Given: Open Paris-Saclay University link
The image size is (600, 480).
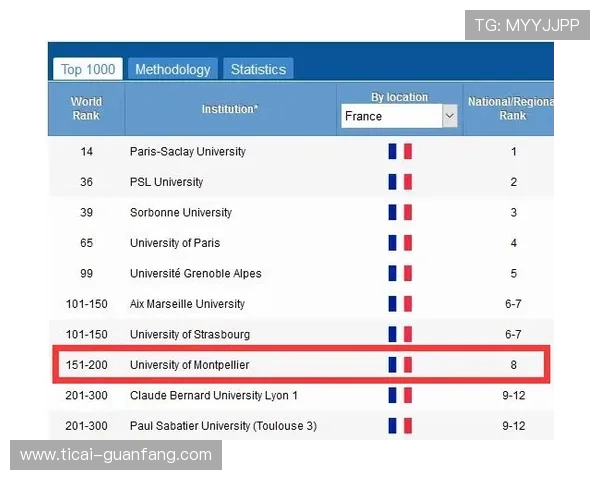Looking at the screenshot, I should (x=188, y=152).
